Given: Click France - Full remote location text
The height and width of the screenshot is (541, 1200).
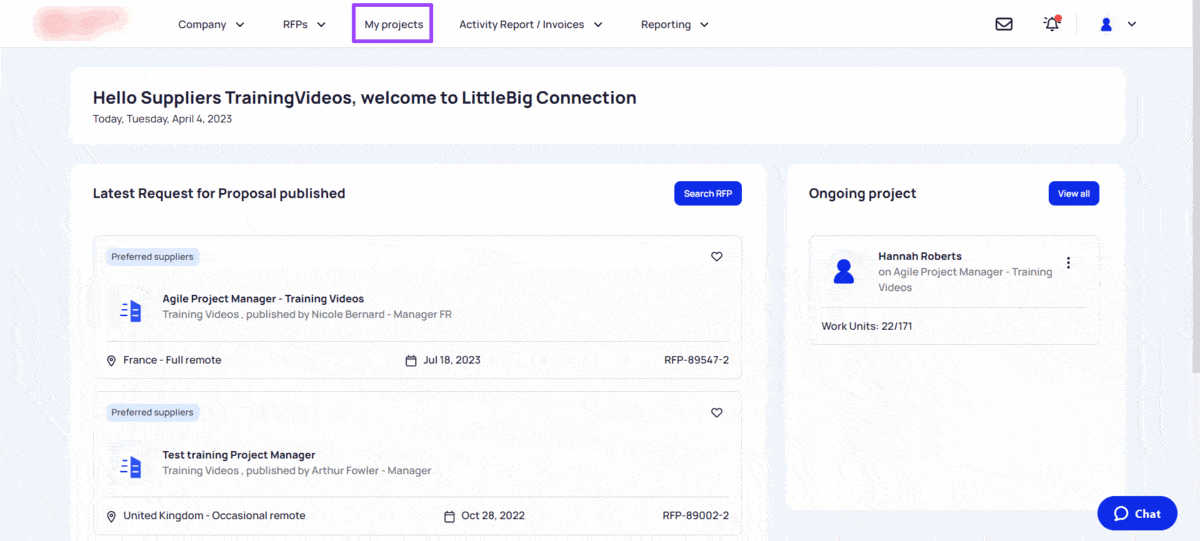Looking at the screenshot, I should coord(172,360).
